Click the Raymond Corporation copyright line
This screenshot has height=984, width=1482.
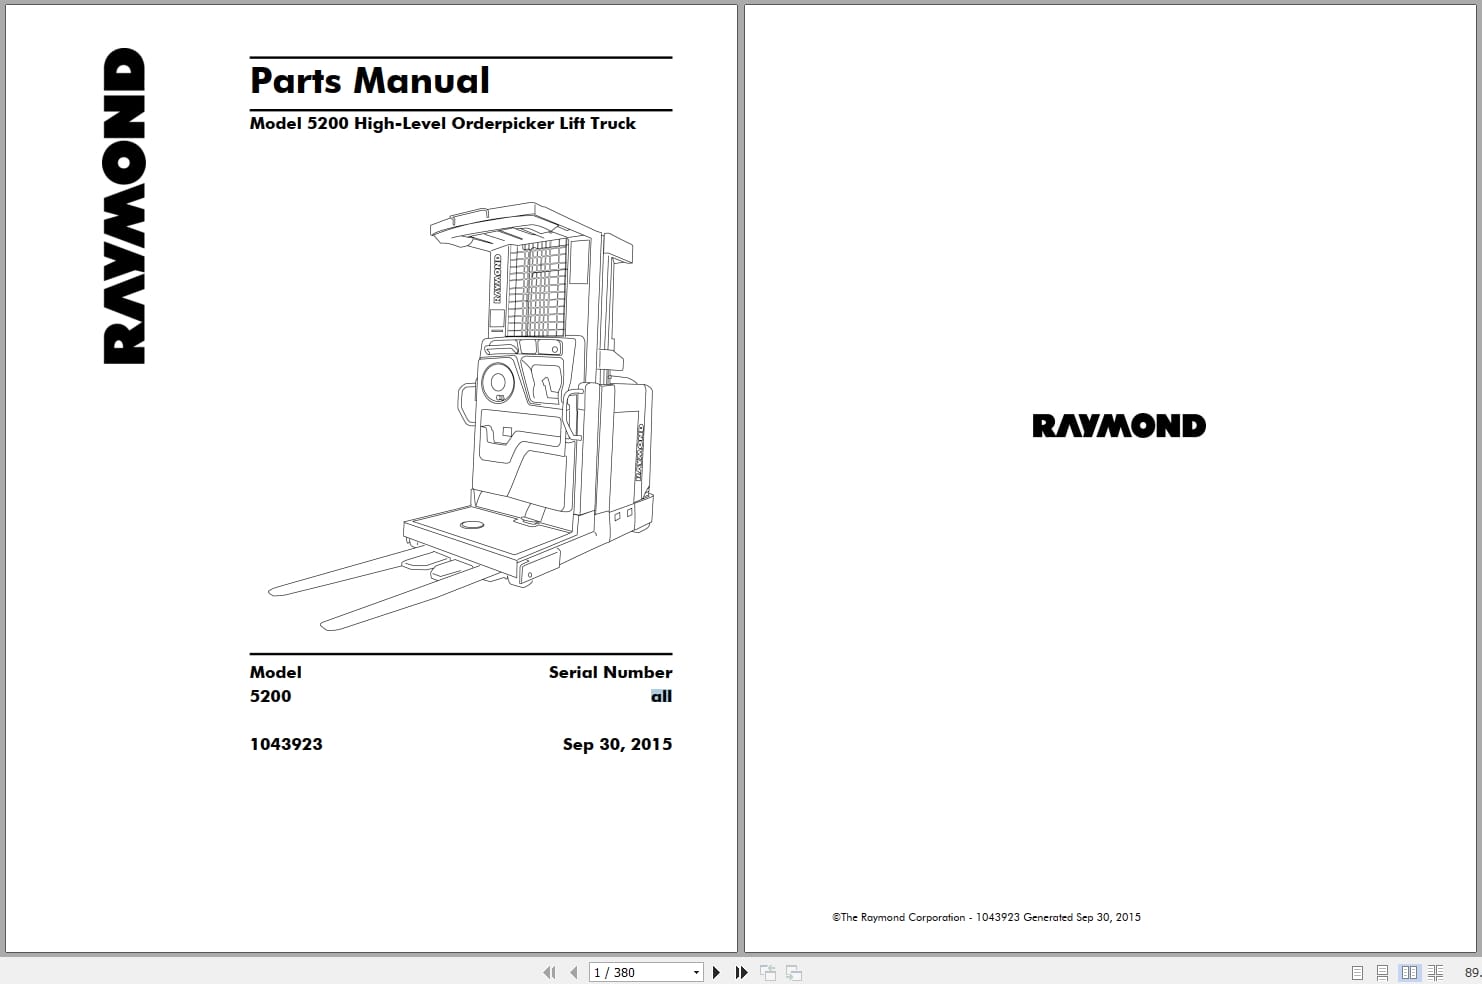pyautogui.click(x=986, y=917)
